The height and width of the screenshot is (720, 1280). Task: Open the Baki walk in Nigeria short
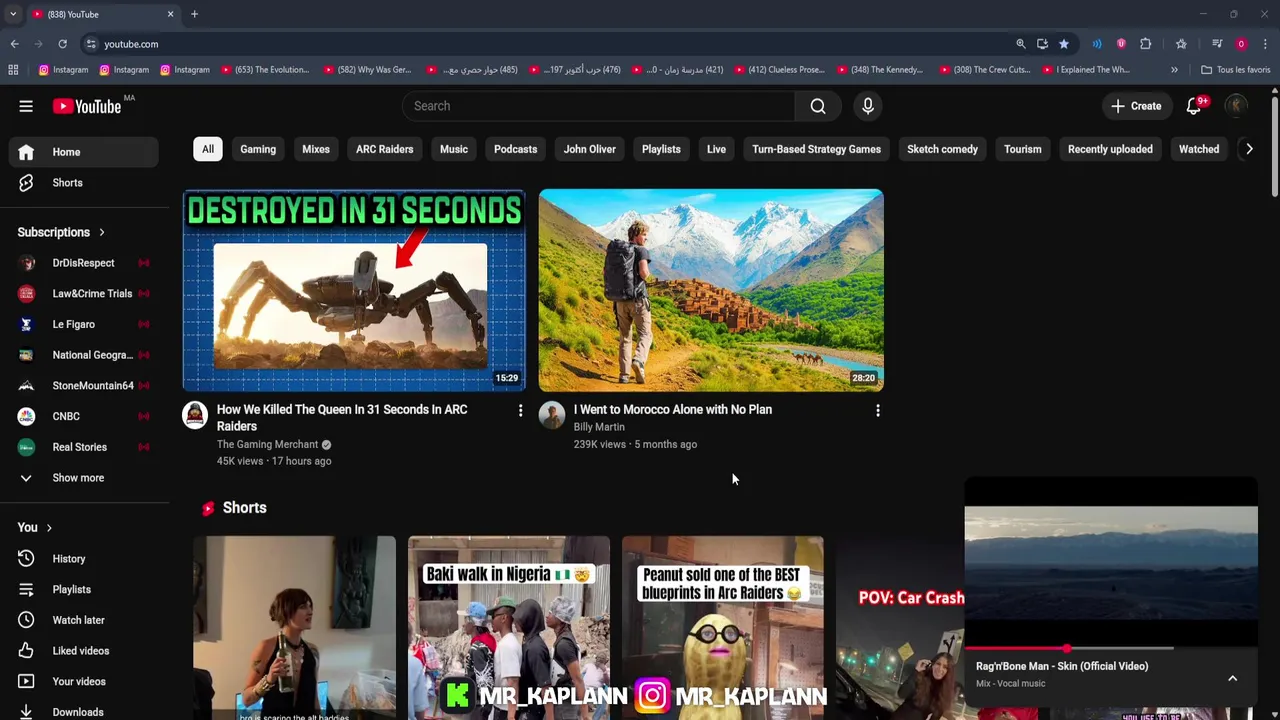point(508,628)
